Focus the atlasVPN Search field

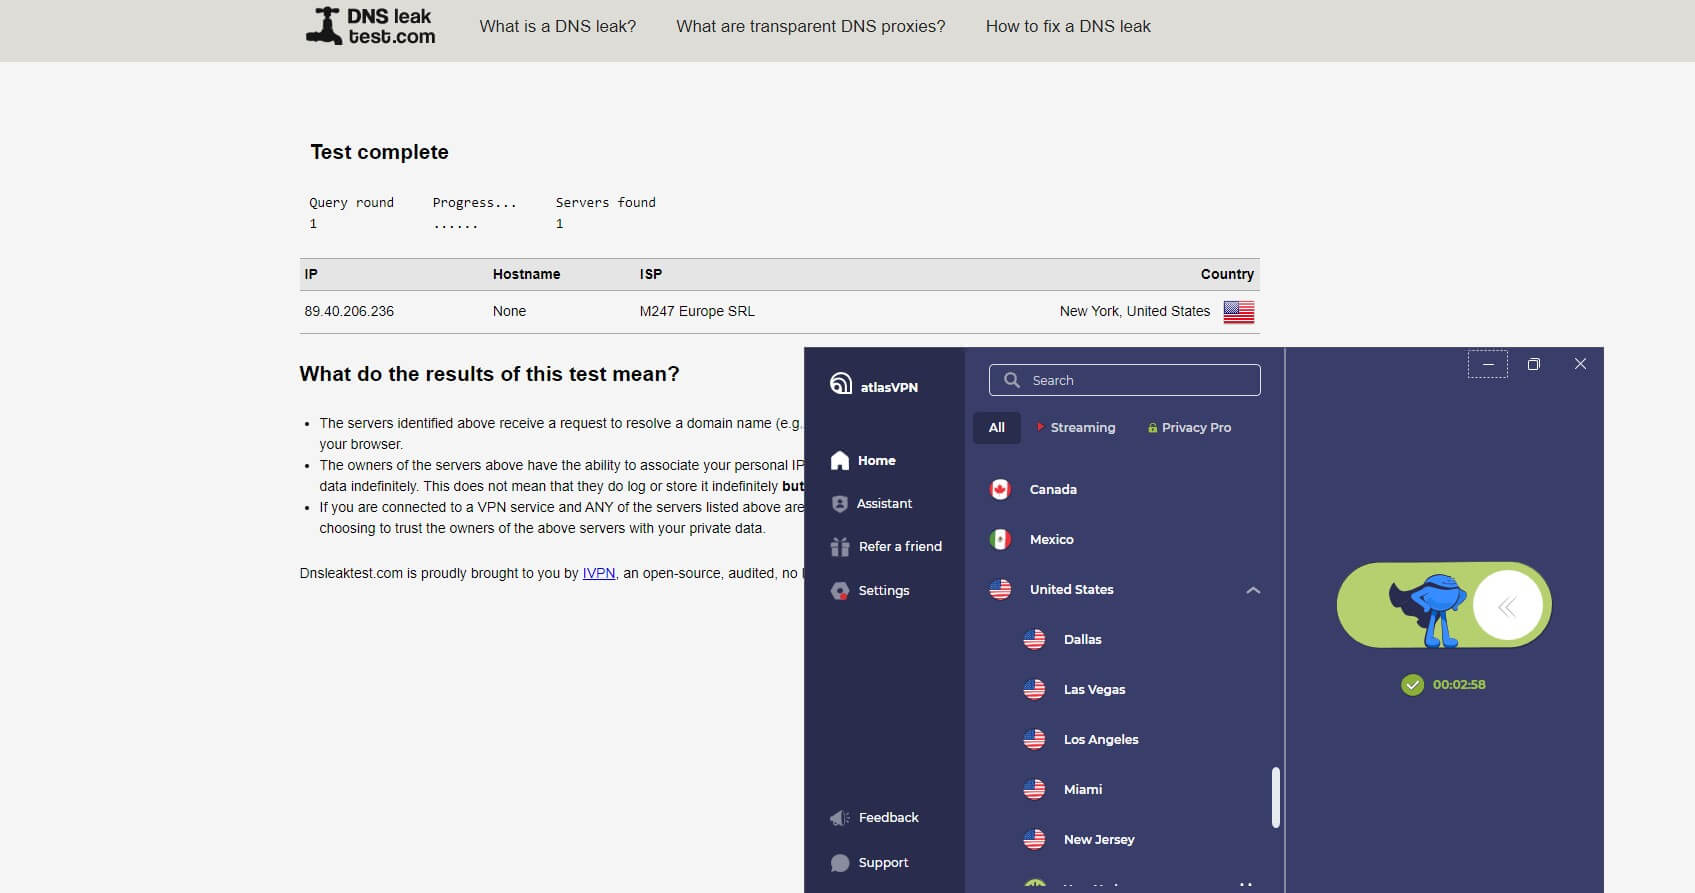tap(1124, 380)
